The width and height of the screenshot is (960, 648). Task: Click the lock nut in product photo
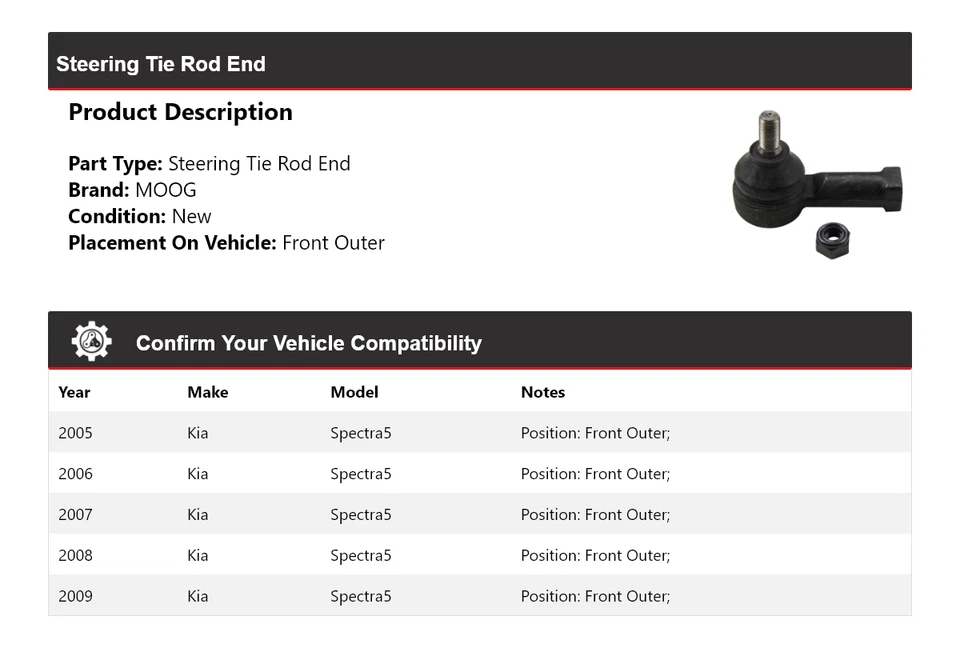click(x=832, y=240)
